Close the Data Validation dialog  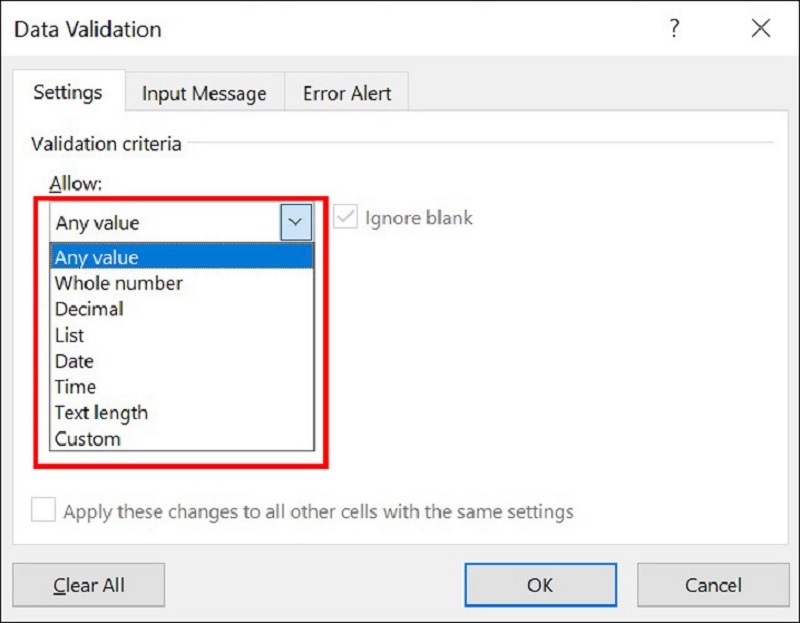pyautogui.click(x=760, y=29)
